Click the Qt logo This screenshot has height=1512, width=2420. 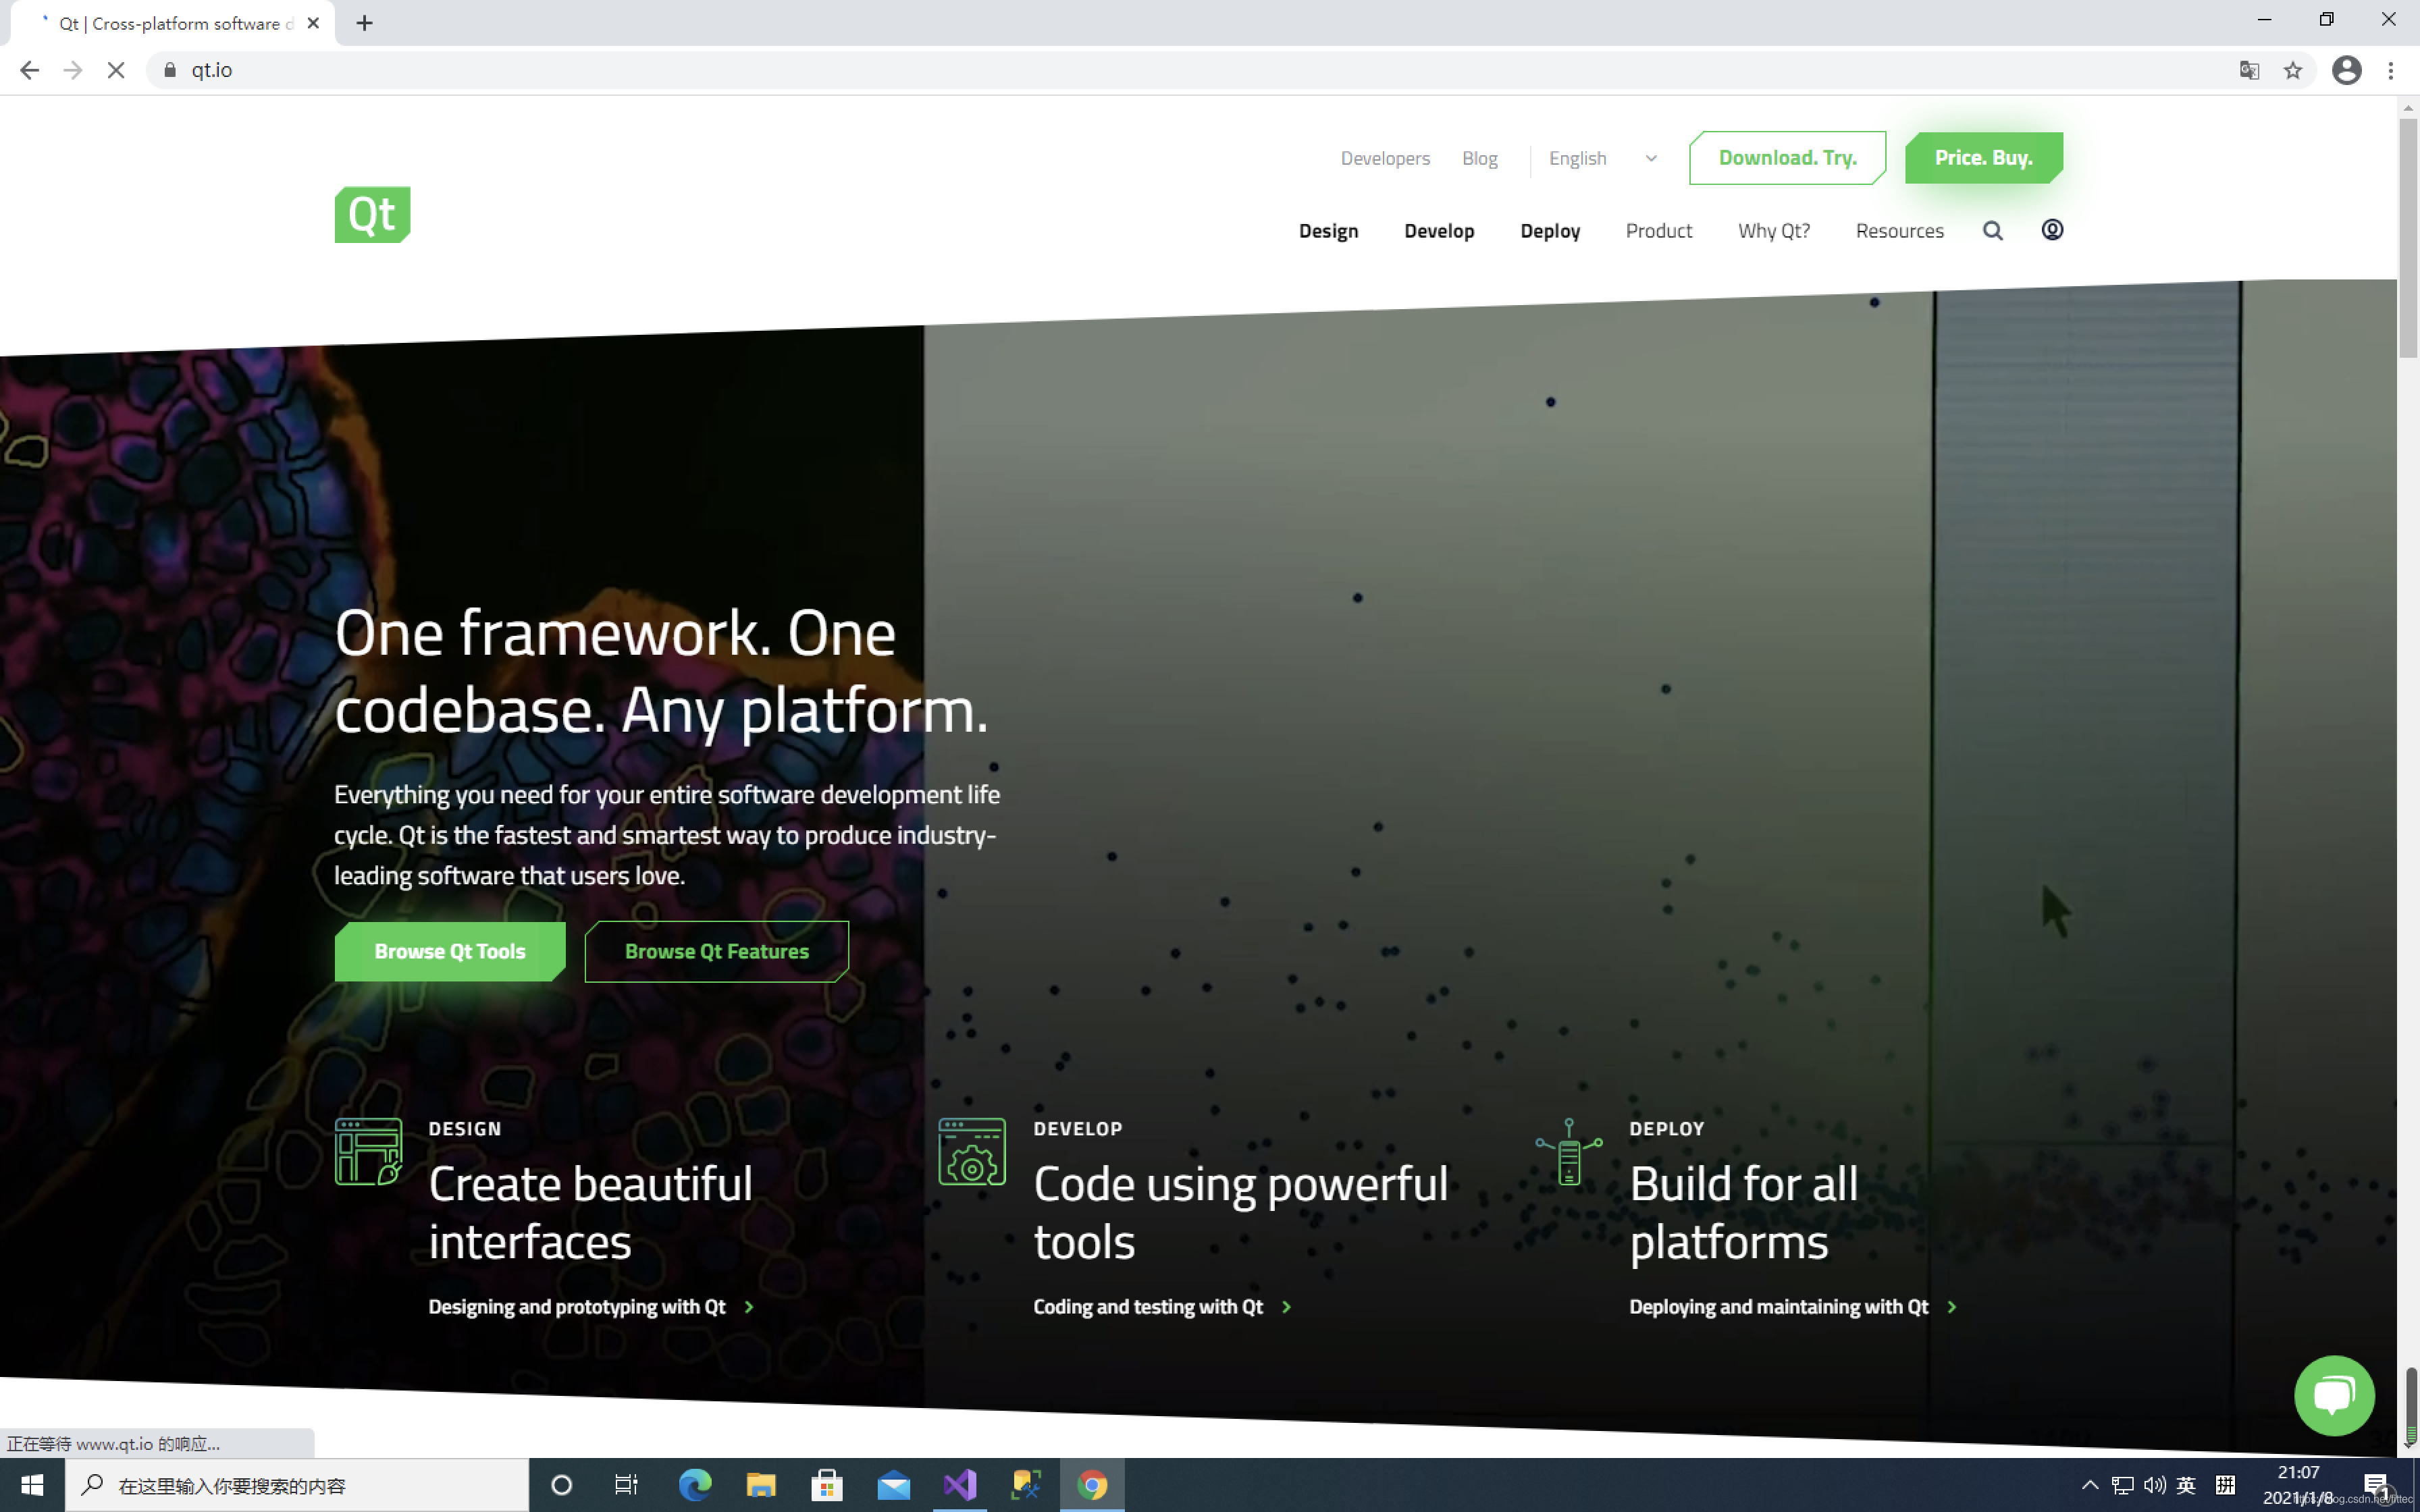click(372, 214)
